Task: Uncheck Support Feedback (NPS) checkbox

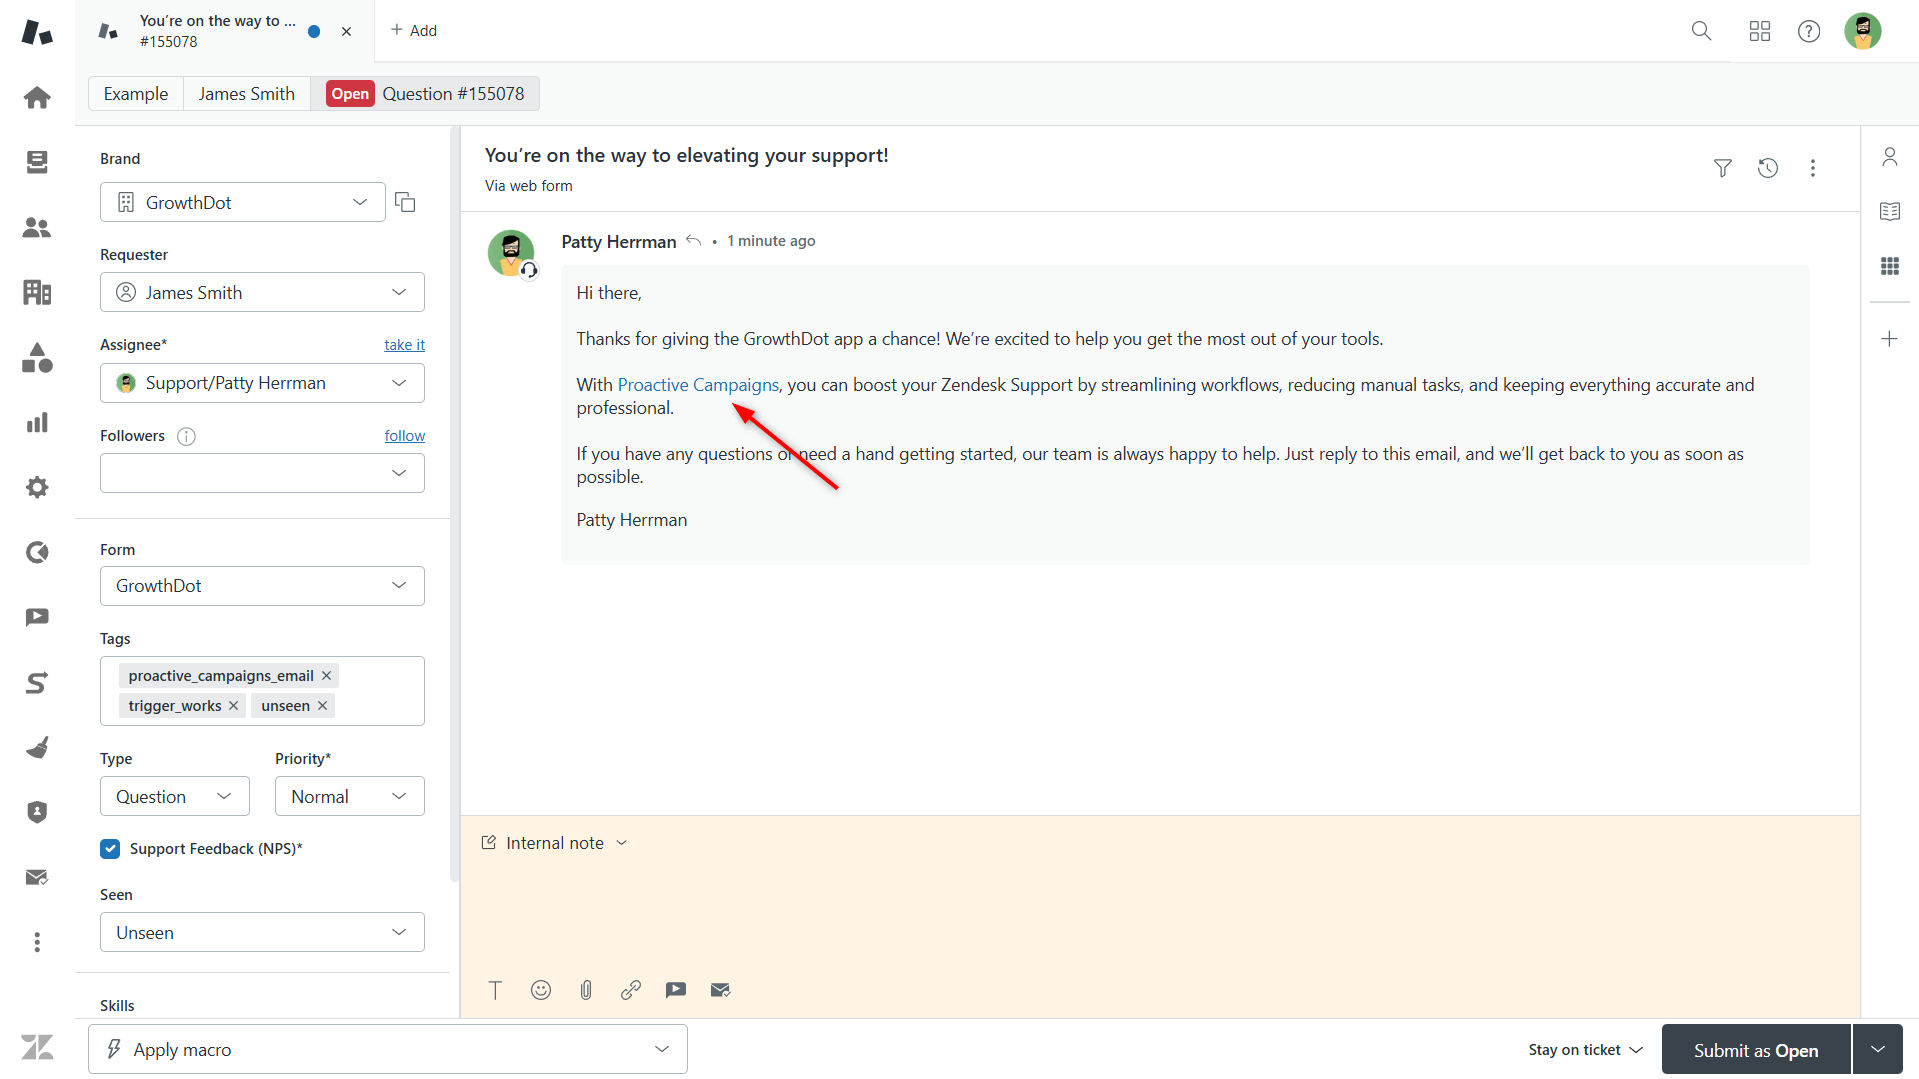Action: tap(110, 849)
